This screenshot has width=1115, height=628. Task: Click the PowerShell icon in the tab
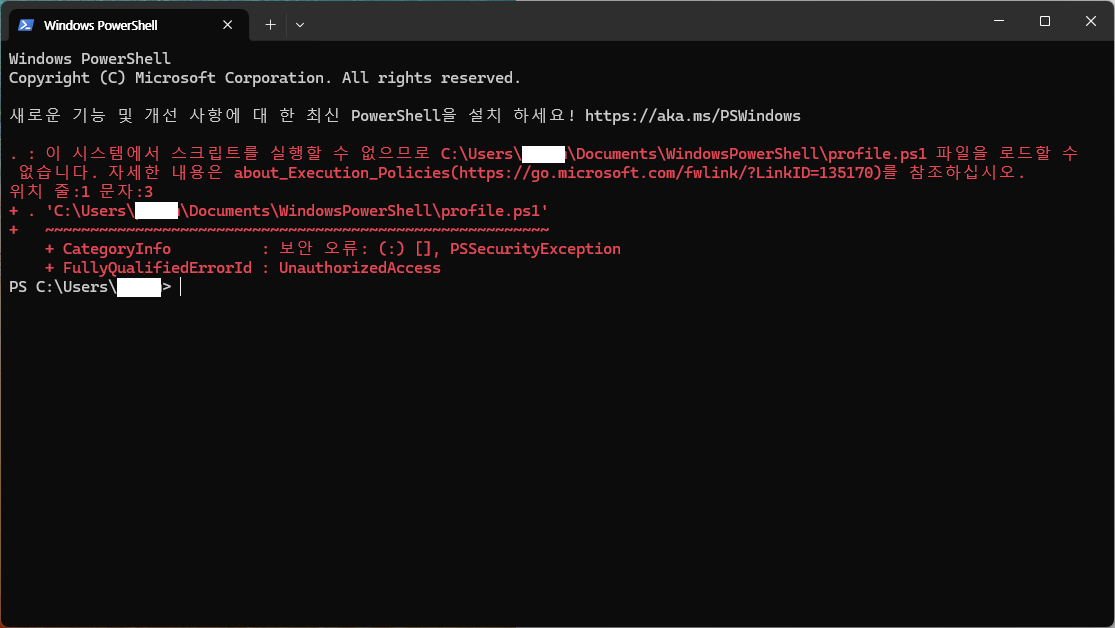(26, 25)
